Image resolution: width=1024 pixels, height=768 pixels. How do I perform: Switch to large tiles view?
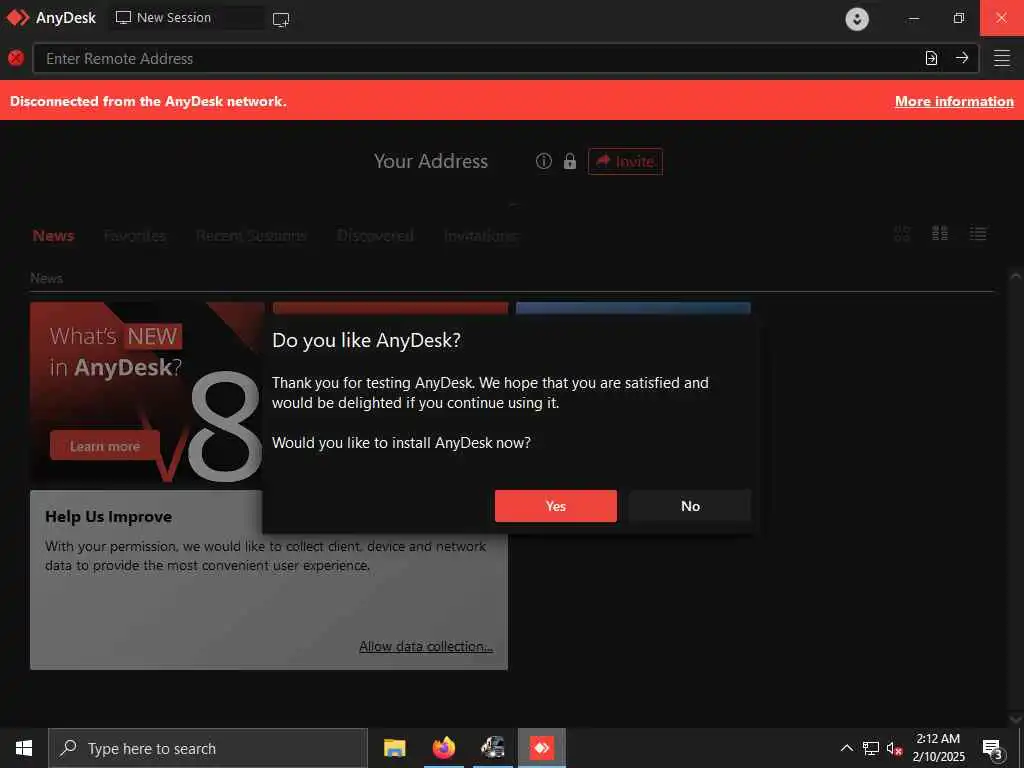902,233
